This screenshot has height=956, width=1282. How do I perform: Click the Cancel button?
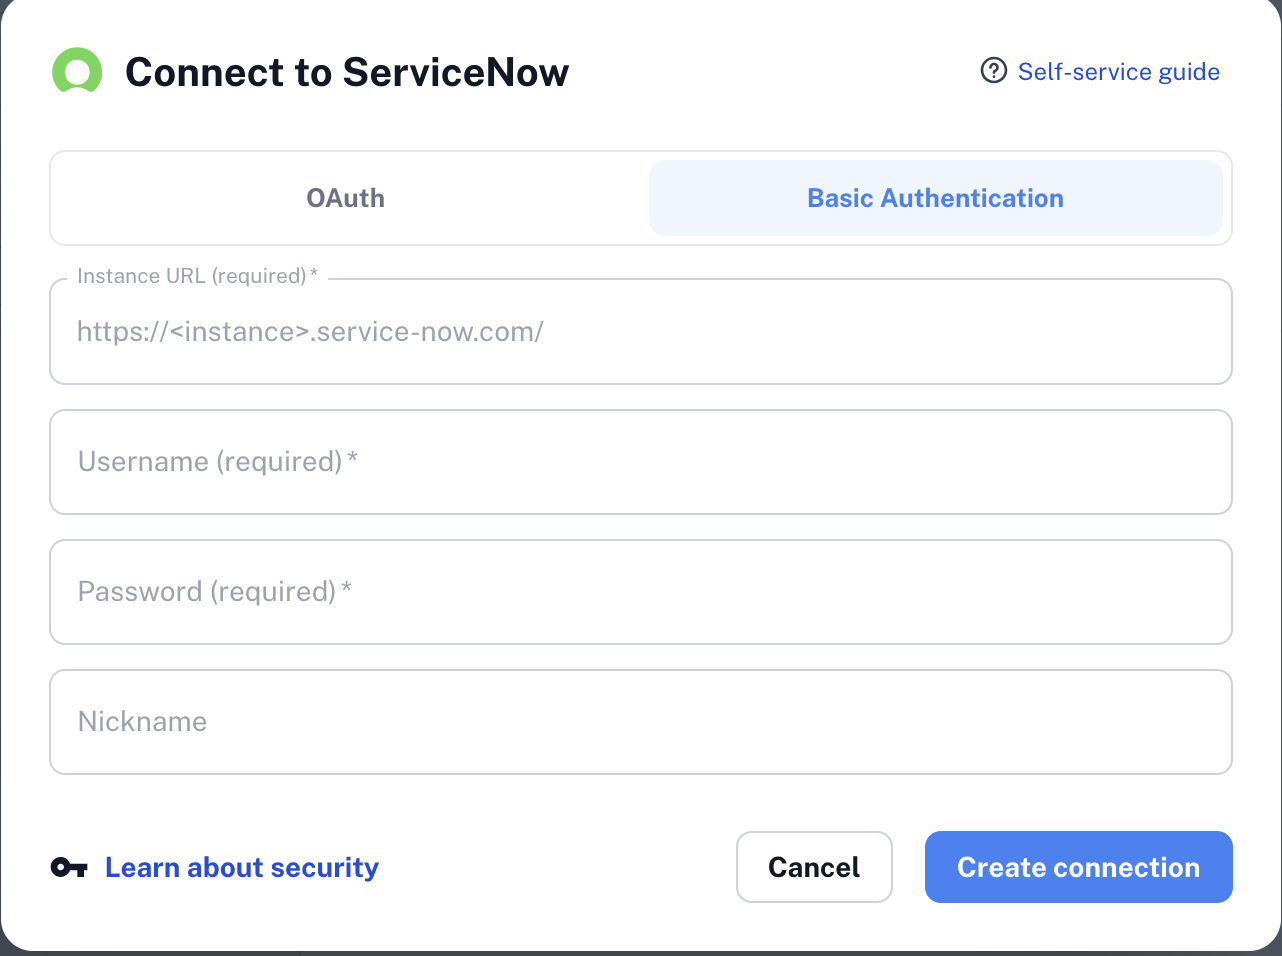pos(814,867)
